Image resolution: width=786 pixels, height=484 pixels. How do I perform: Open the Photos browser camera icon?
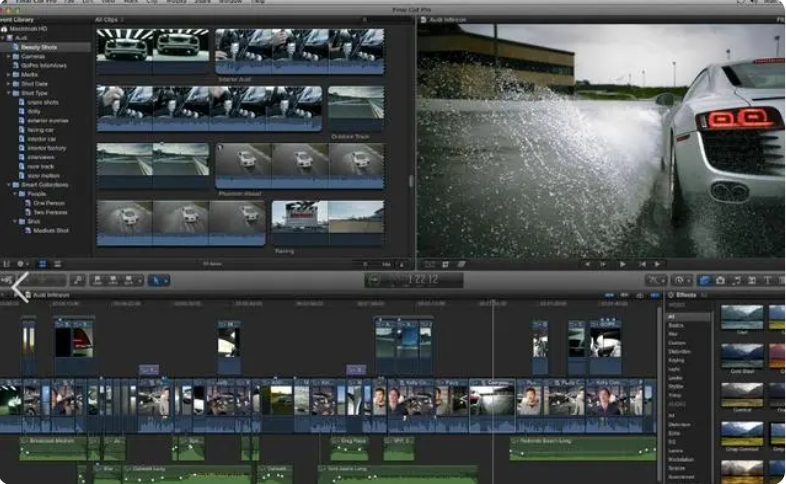coord(720,281)
